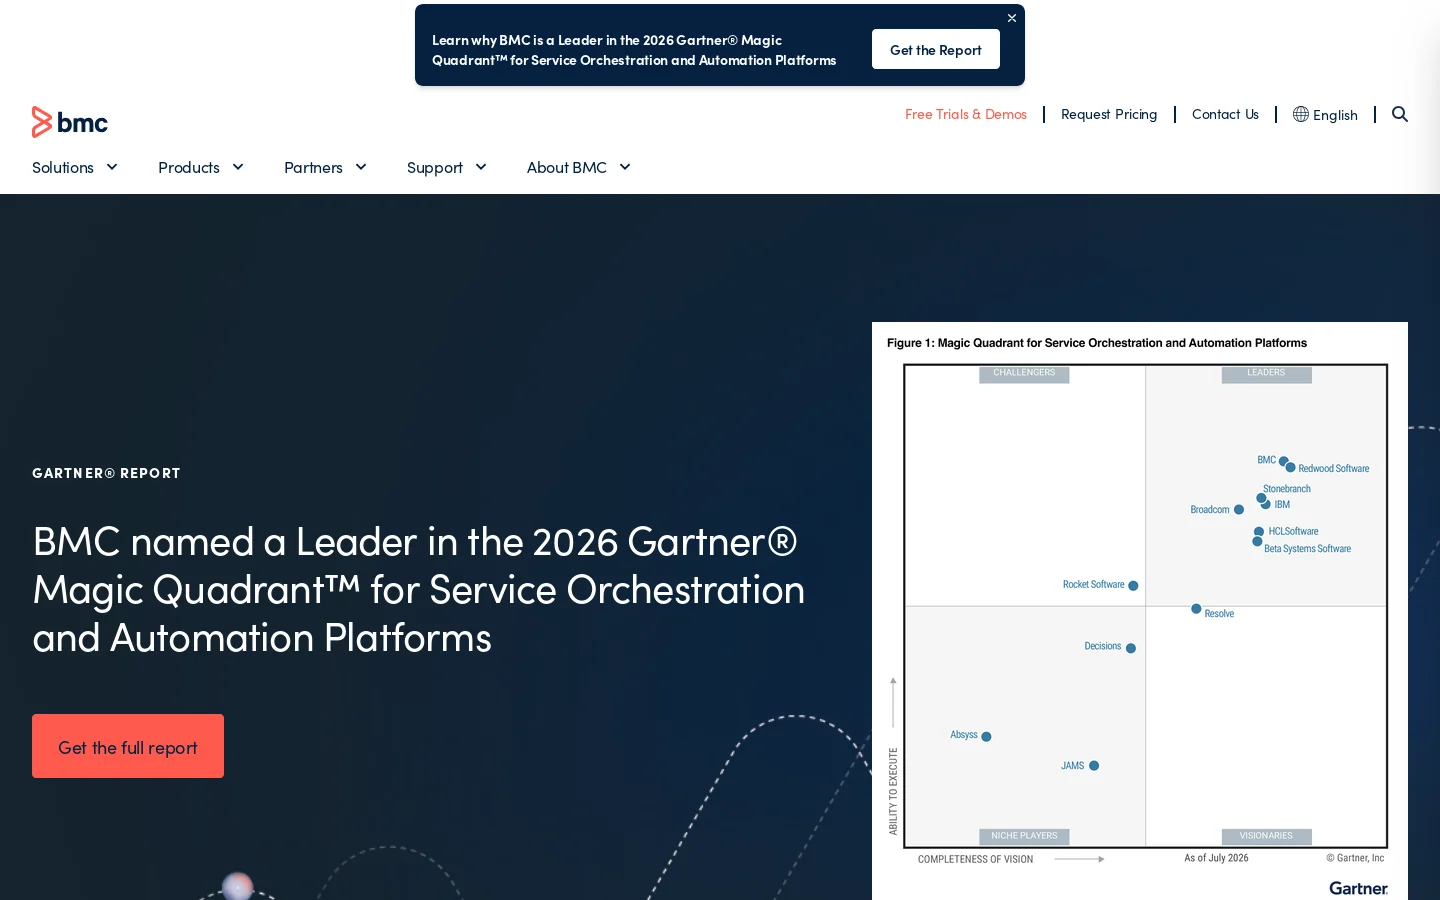Click the VISIONARIES quadrant label
The image size is (1440, 900).
point(1266,836)
